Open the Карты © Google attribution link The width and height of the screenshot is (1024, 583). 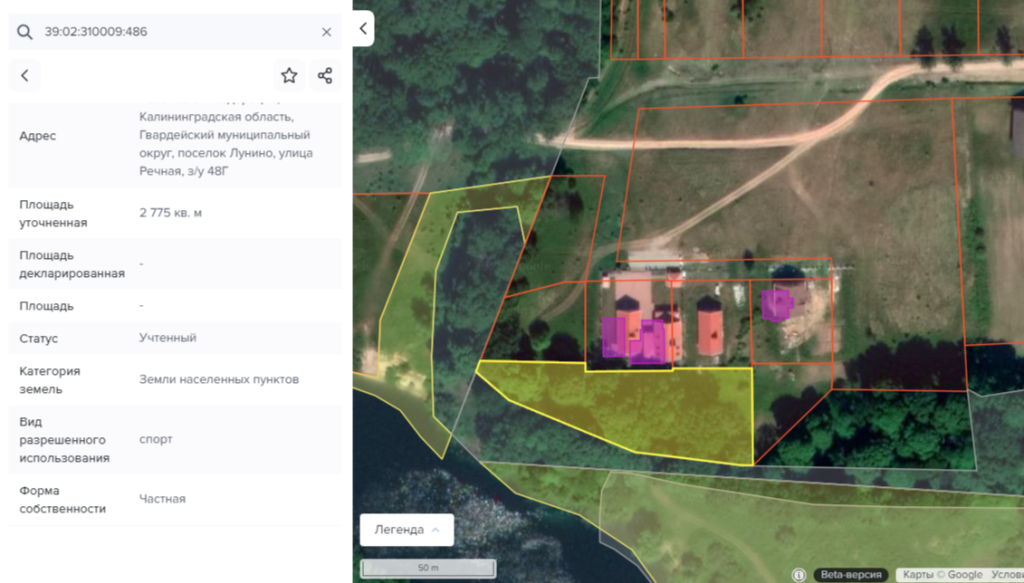[x=942, y=575]
